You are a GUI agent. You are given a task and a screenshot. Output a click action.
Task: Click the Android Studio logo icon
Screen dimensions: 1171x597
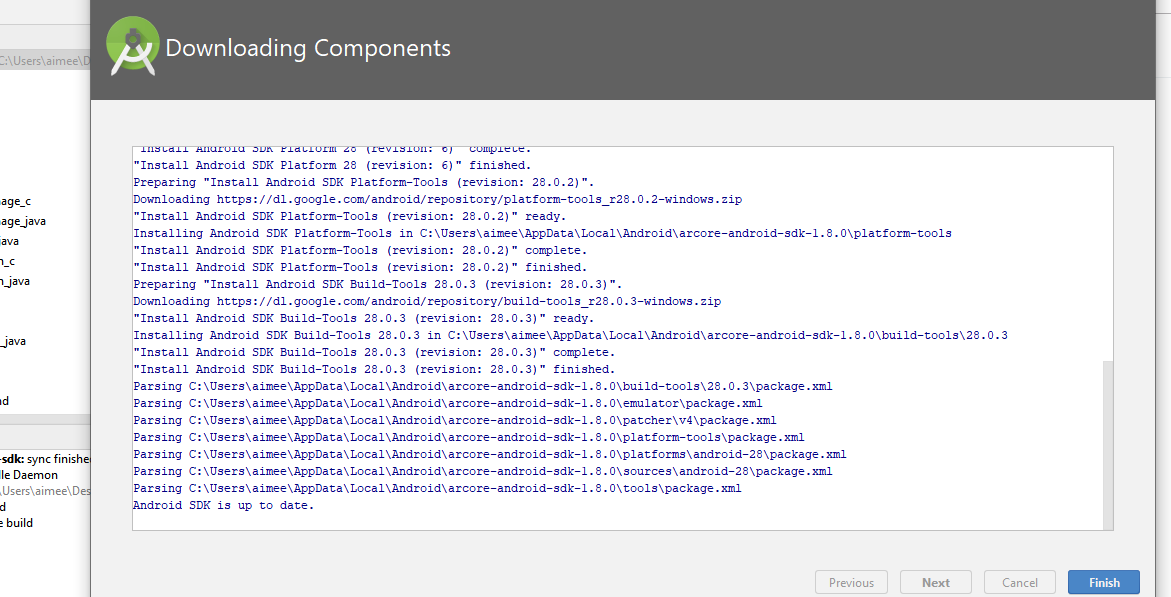click(132, 46)
